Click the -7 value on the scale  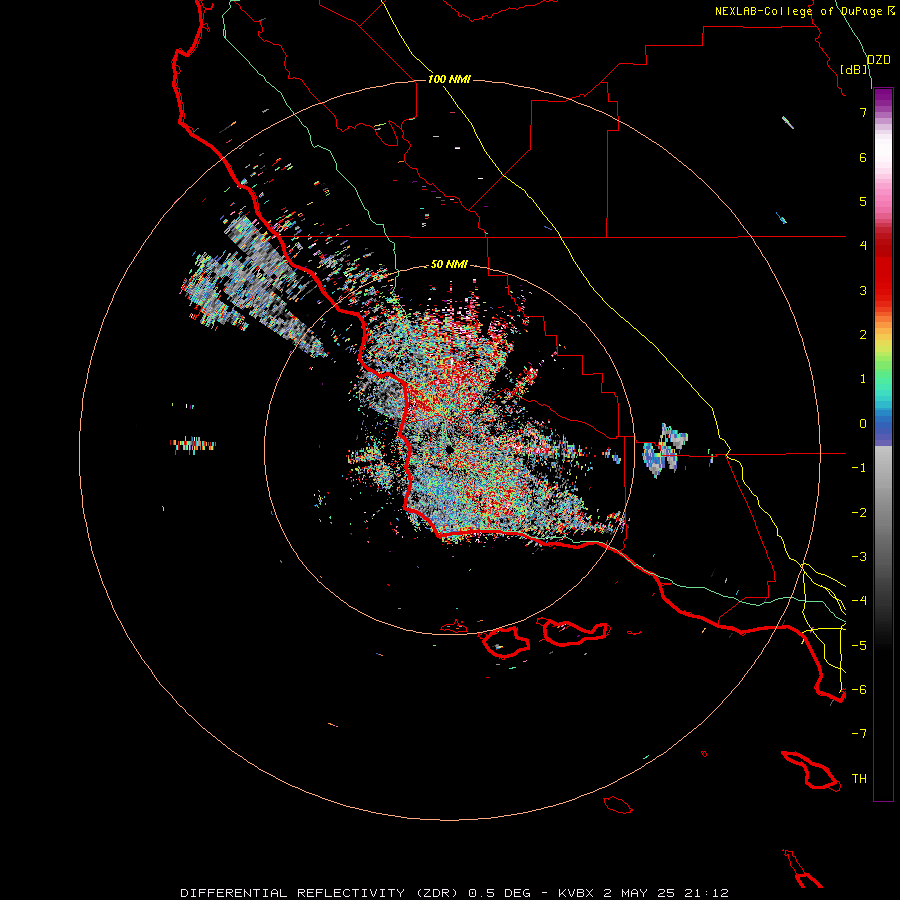pos(859,734)
